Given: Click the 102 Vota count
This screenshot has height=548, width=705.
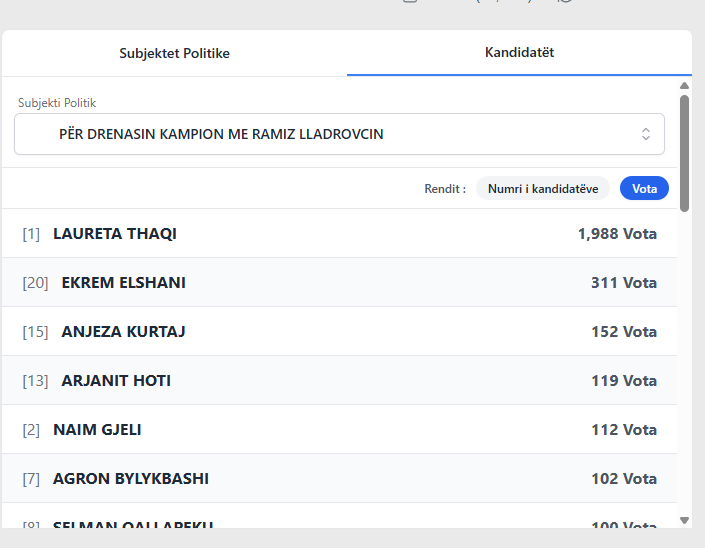Looking at the screenshot, I should (623, 479).
